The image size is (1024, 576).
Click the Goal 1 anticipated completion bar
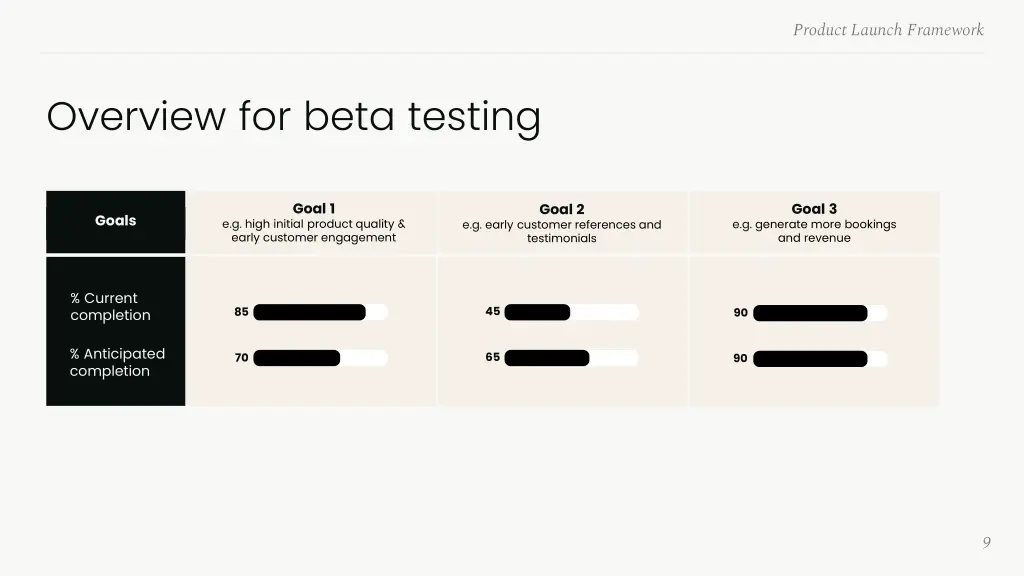(321, 358)
